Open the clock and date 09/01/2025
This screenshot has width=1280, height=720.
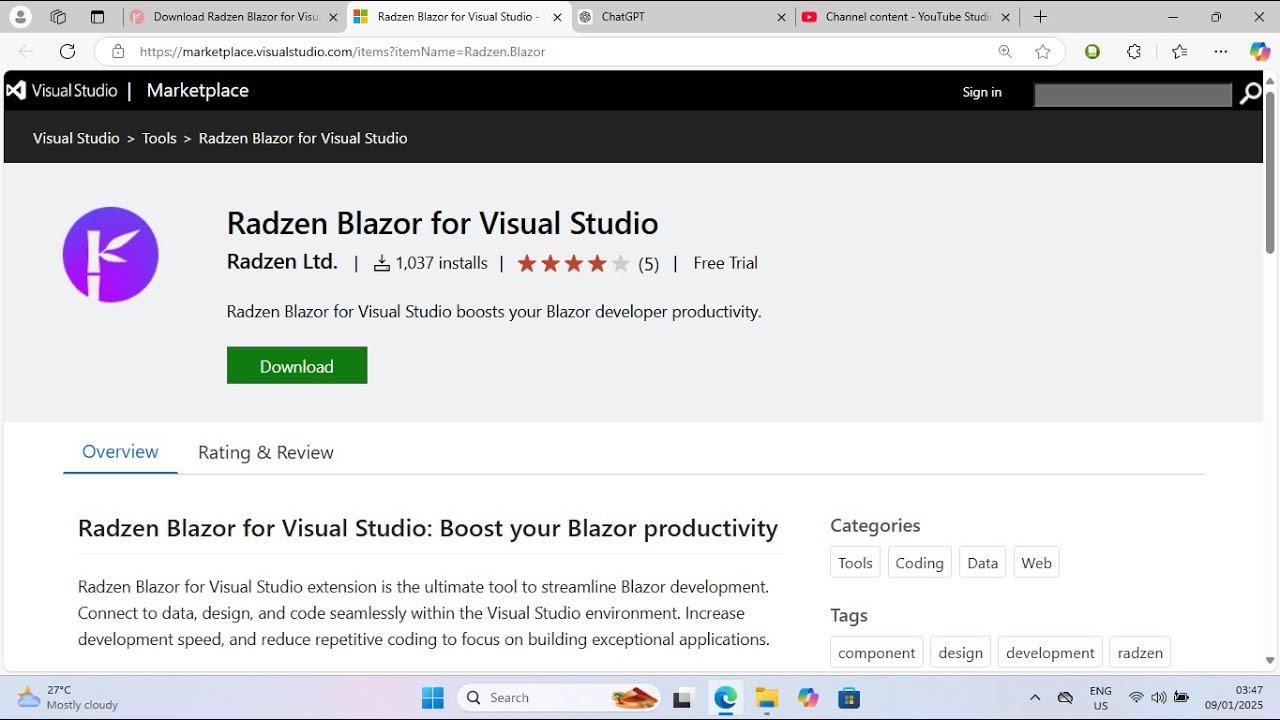[1234, 698]
